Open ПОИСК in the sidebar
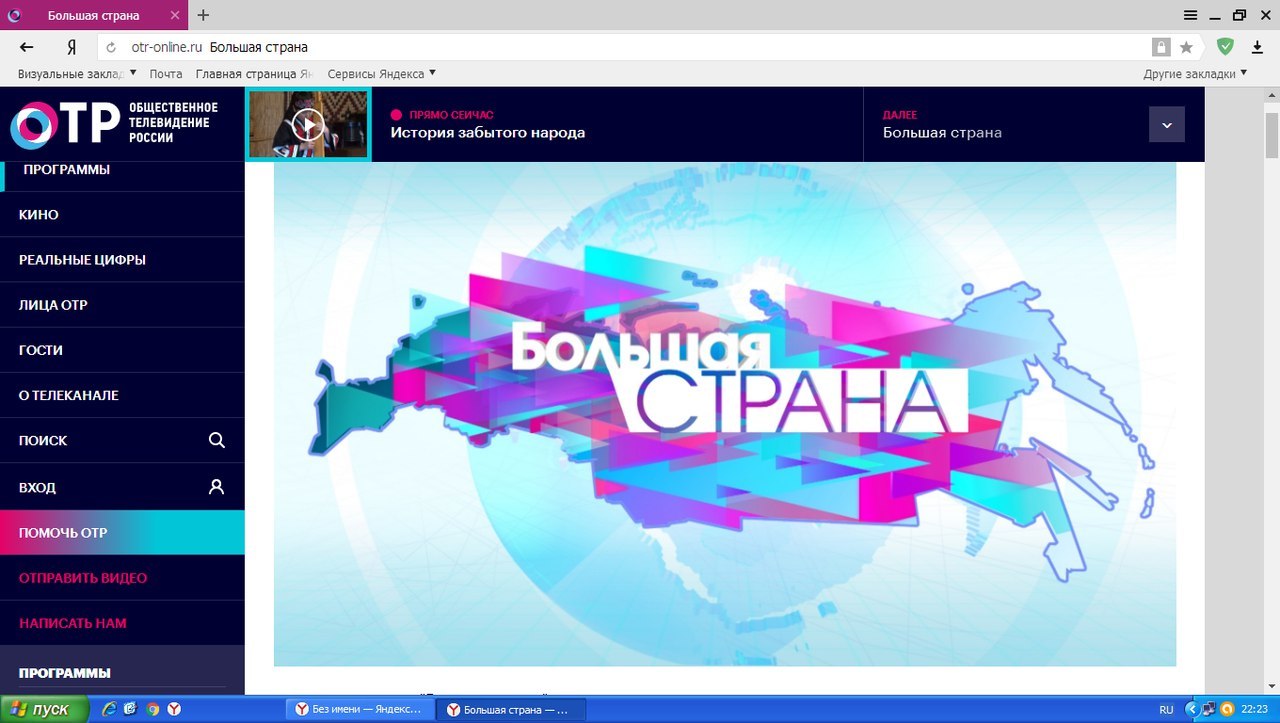Screen dimensions: 1280x723 [x=122, y=440]
